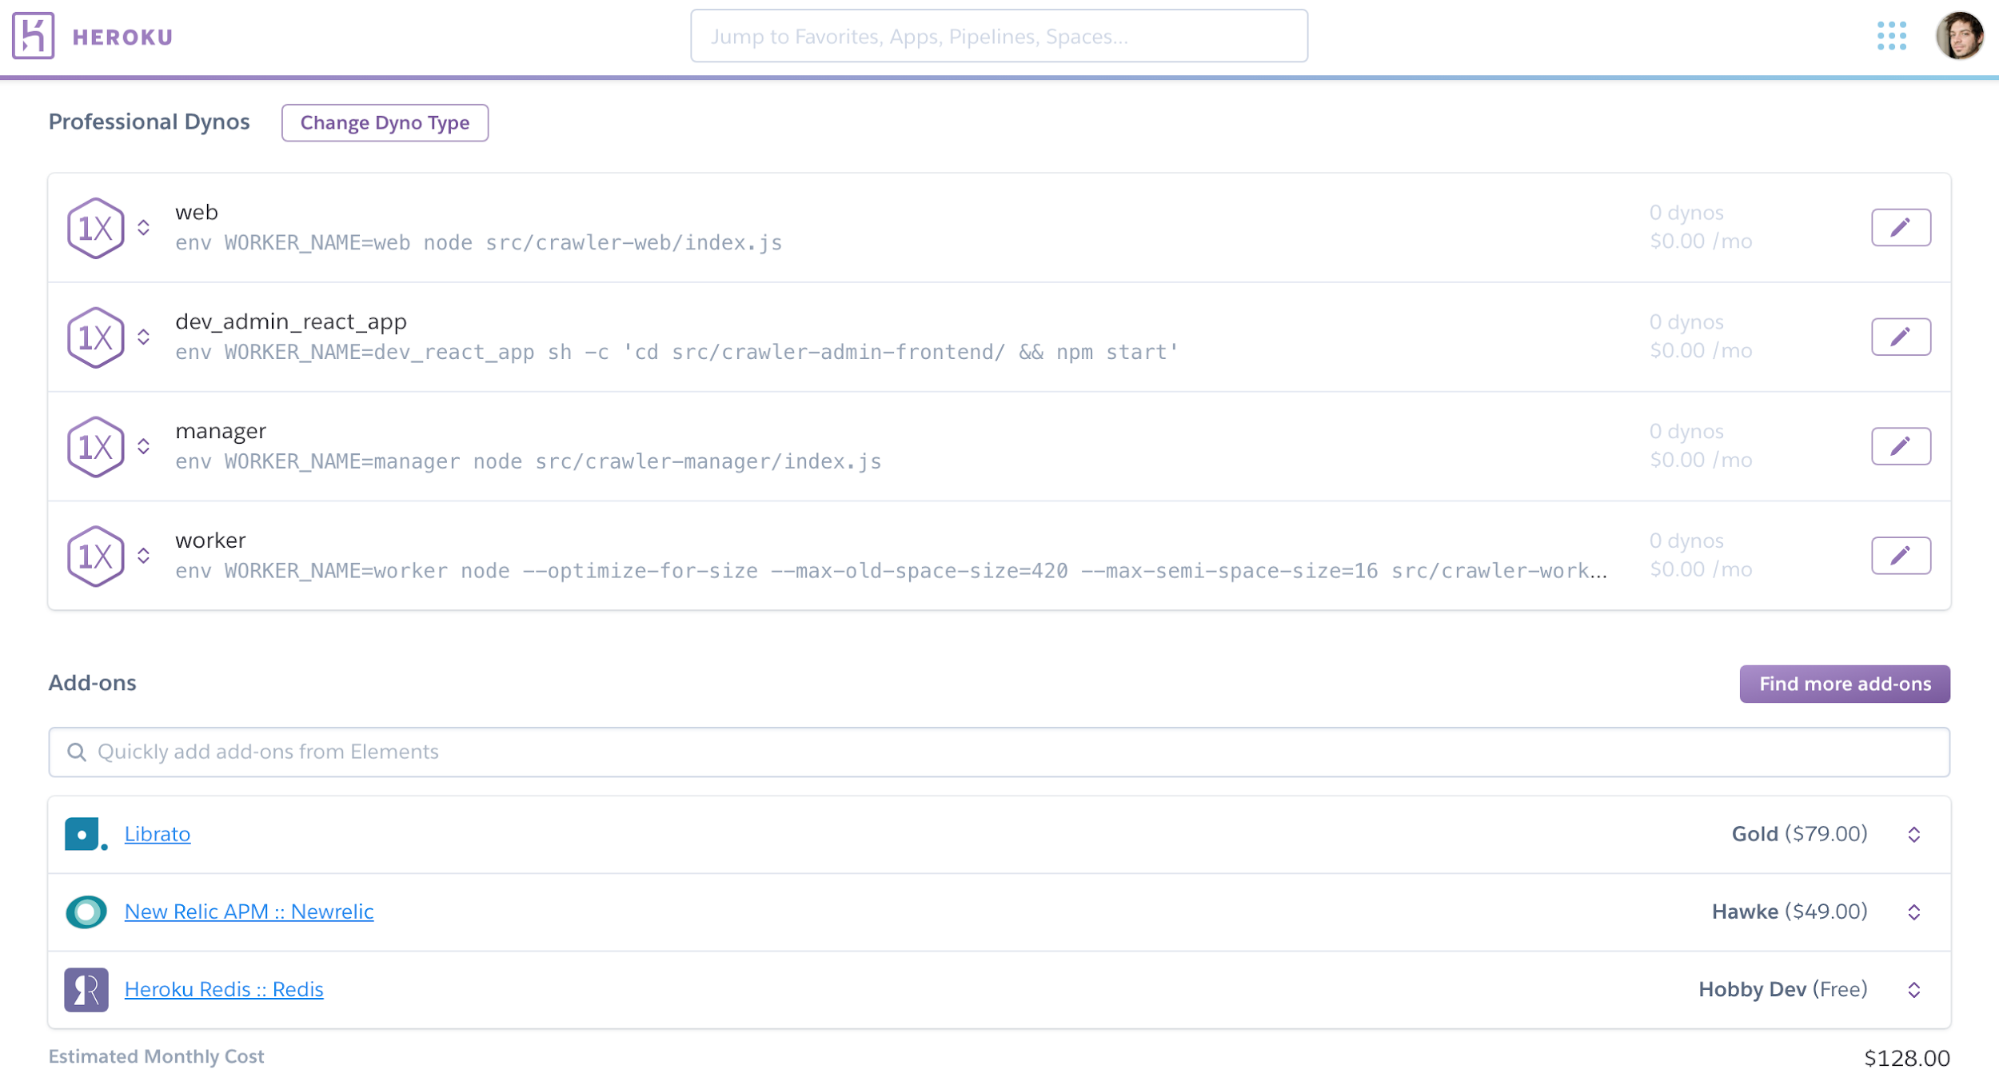This screenshot has width=1999, height=1090.
Task: Click Find more add-ons button
Action: point(1844,684)
